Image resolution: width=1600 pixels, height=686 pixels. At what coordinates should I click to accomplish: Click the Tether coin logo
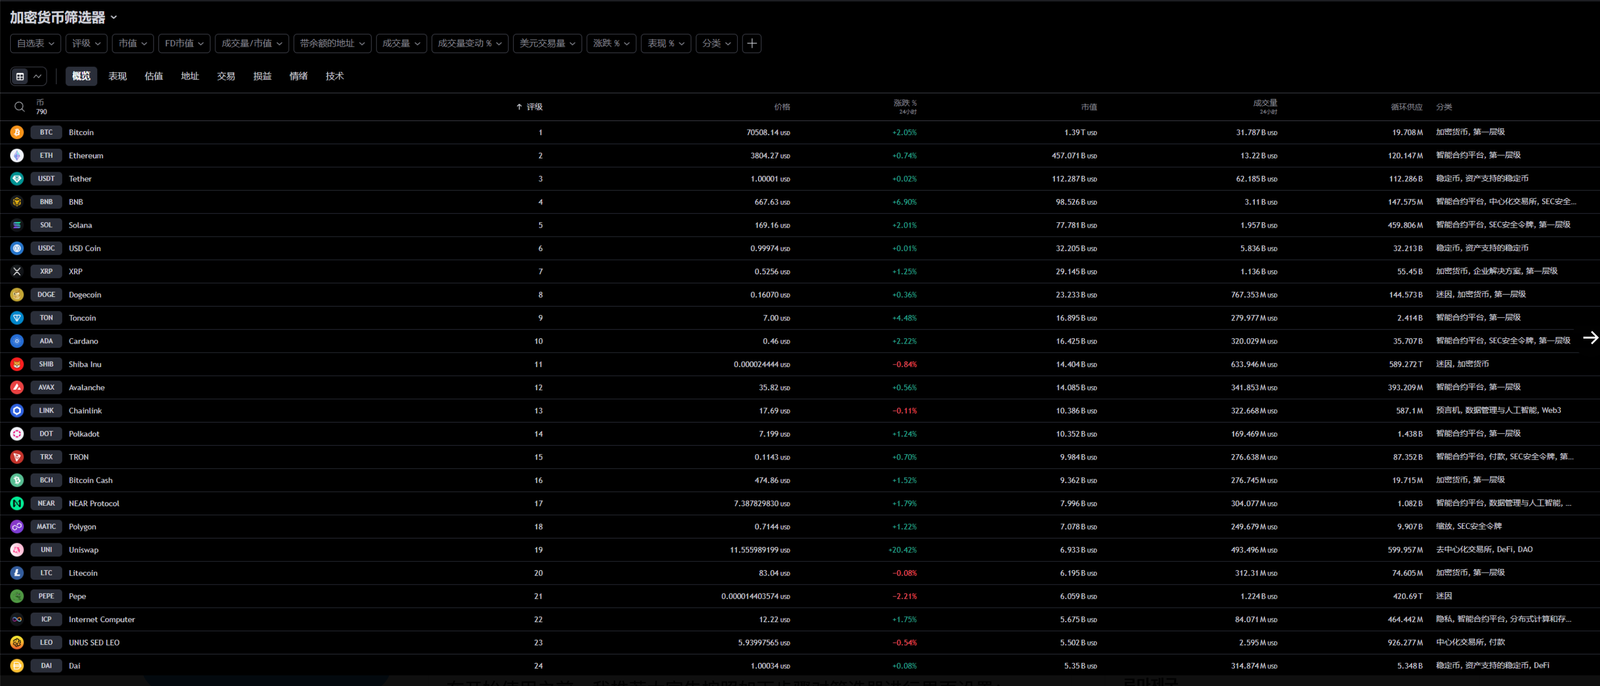click(17, 179)
